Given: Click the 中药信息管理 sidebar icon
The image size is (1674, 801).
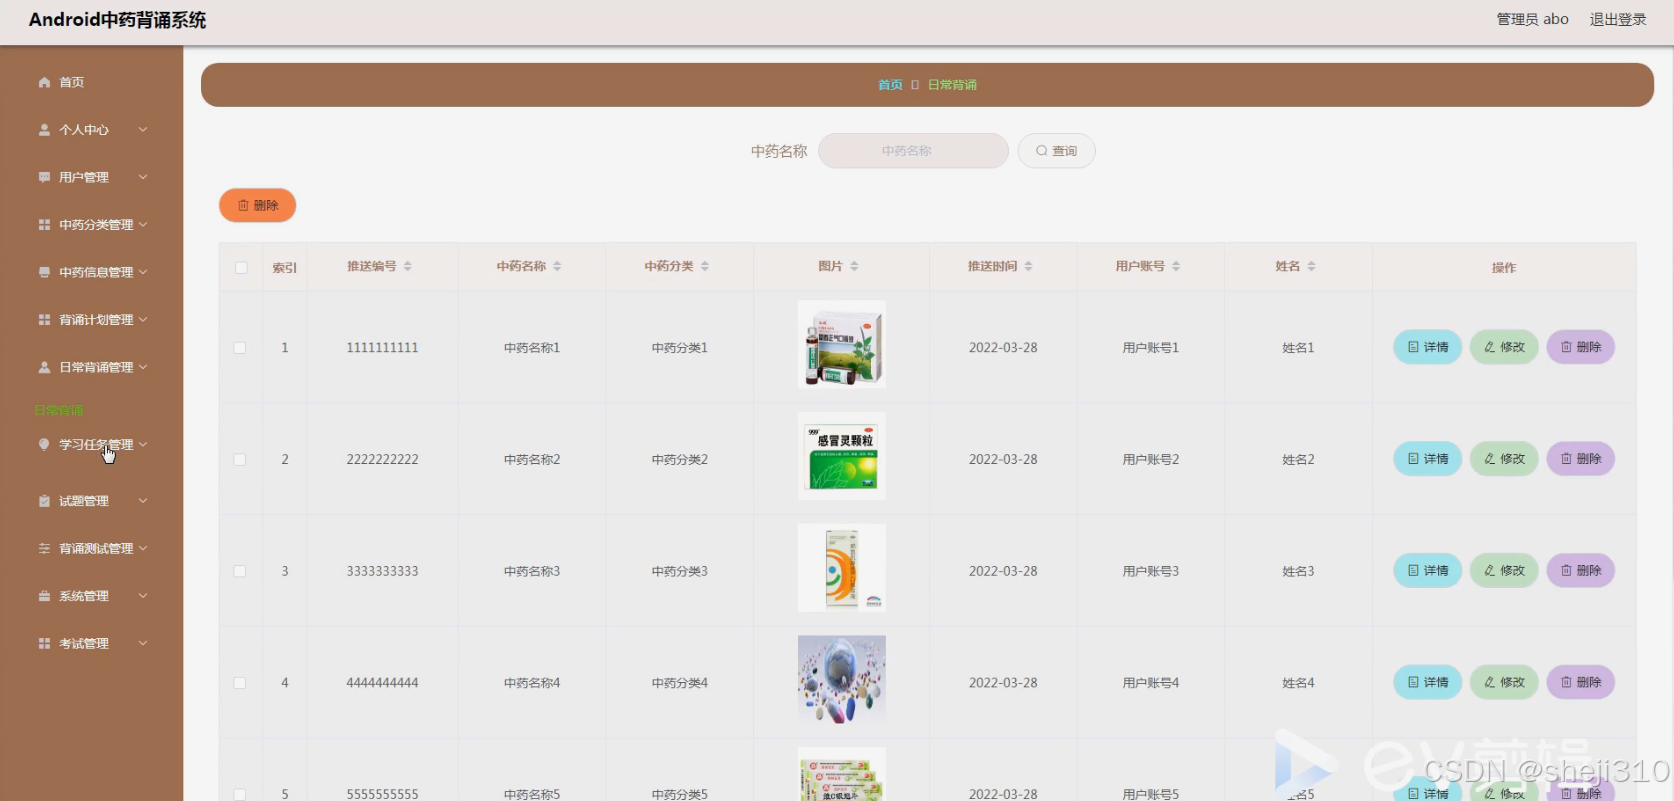Looking at the screenshot, I should (x=44, y=272).
